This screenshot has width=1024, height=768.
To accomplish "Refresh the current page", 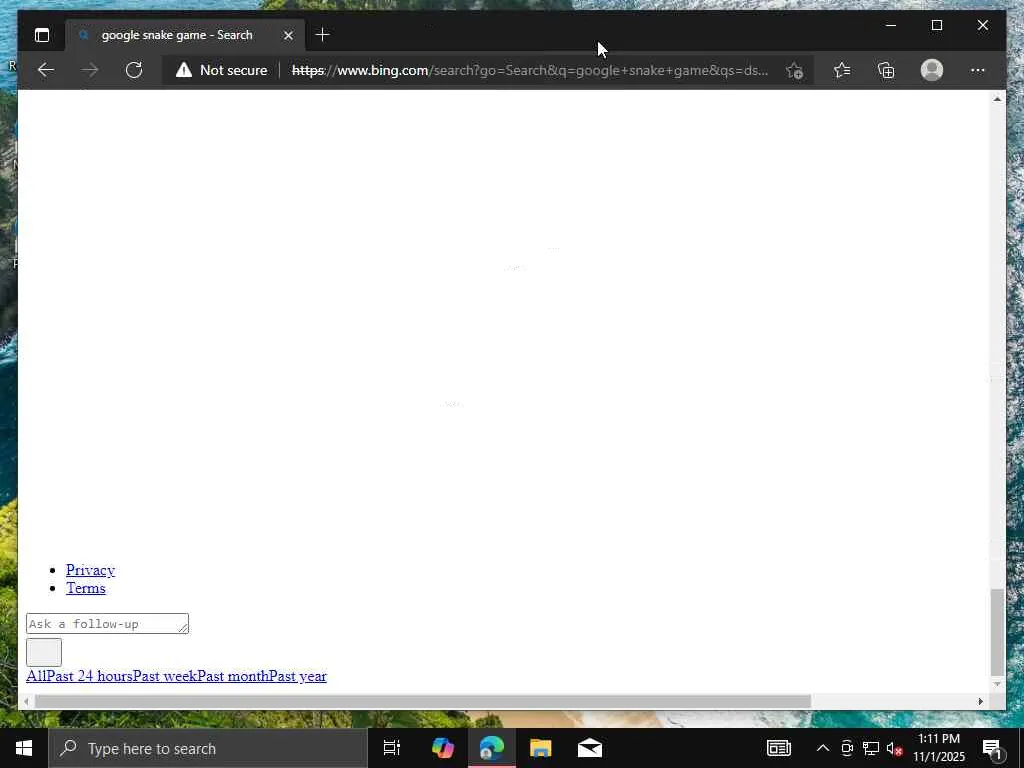I will 134,70.
